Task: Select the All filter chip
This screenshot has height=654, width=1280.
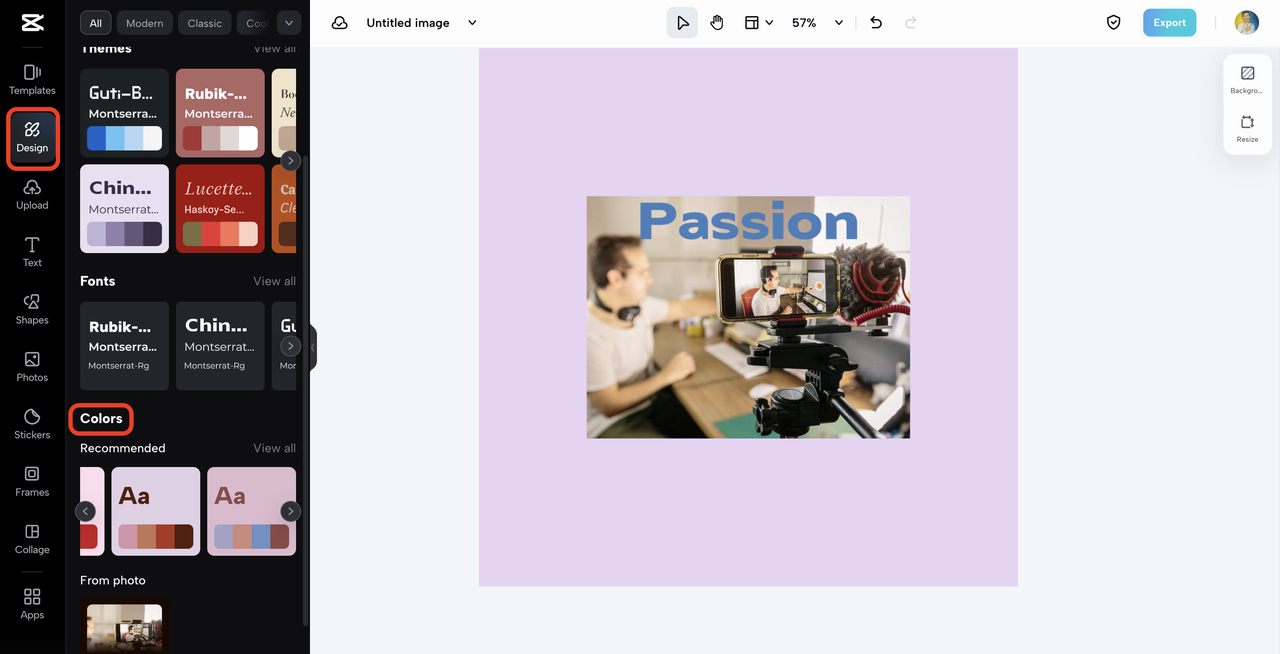Action: (95, 23)
